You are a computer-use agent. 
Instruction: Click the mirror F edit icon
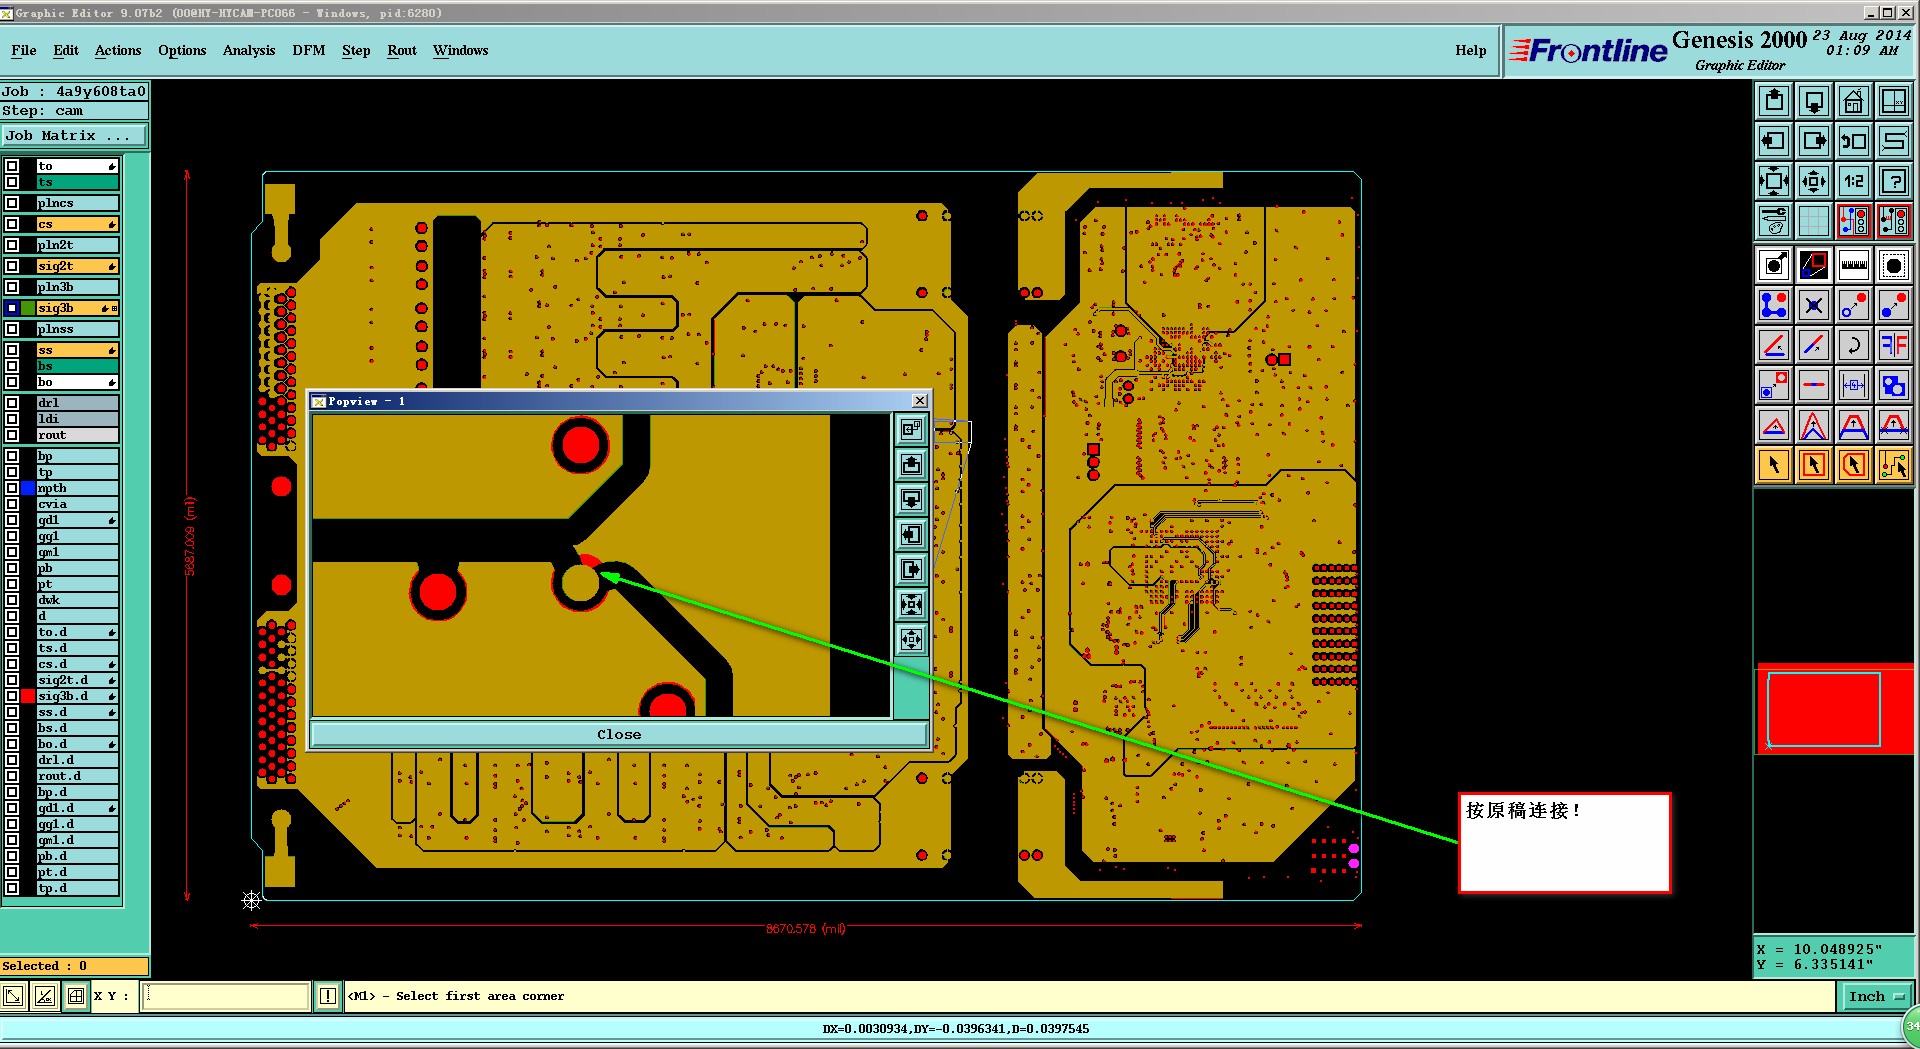pos(1894,345)
